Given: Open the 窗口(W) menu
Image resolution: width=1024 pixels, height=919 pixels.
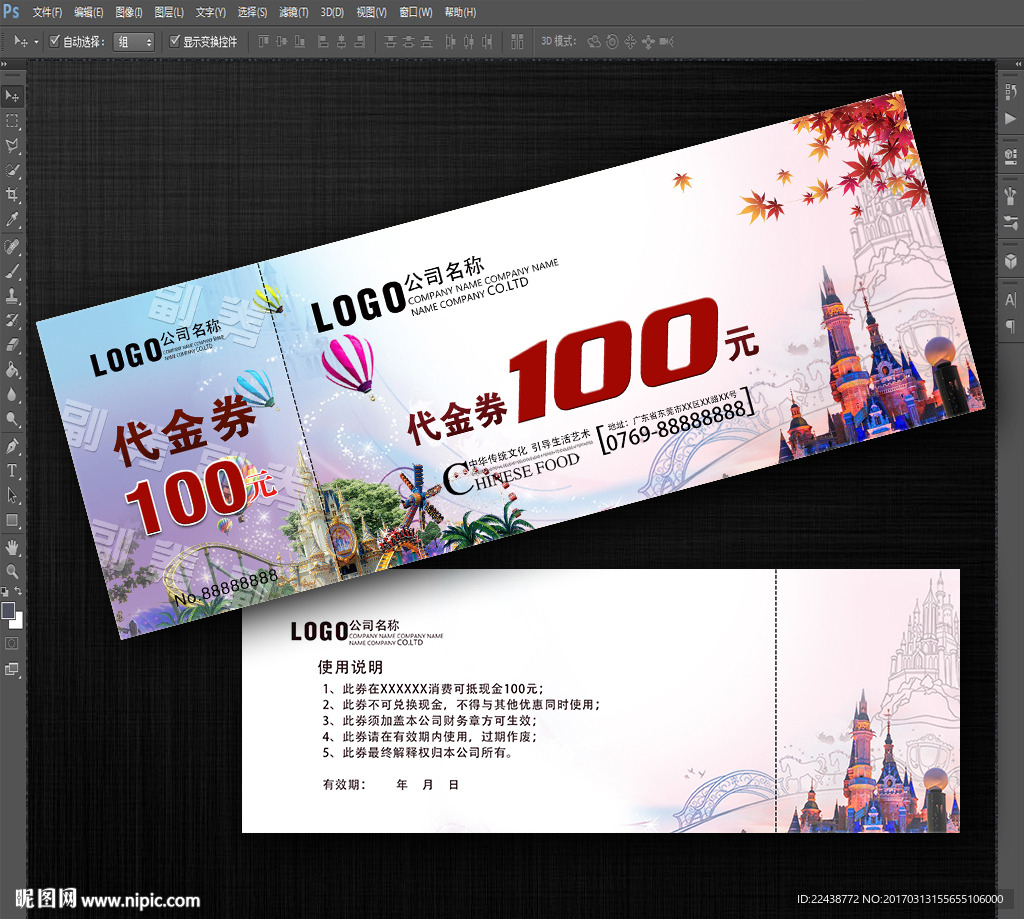Looking at the screenshot, I should pos(415,12).
